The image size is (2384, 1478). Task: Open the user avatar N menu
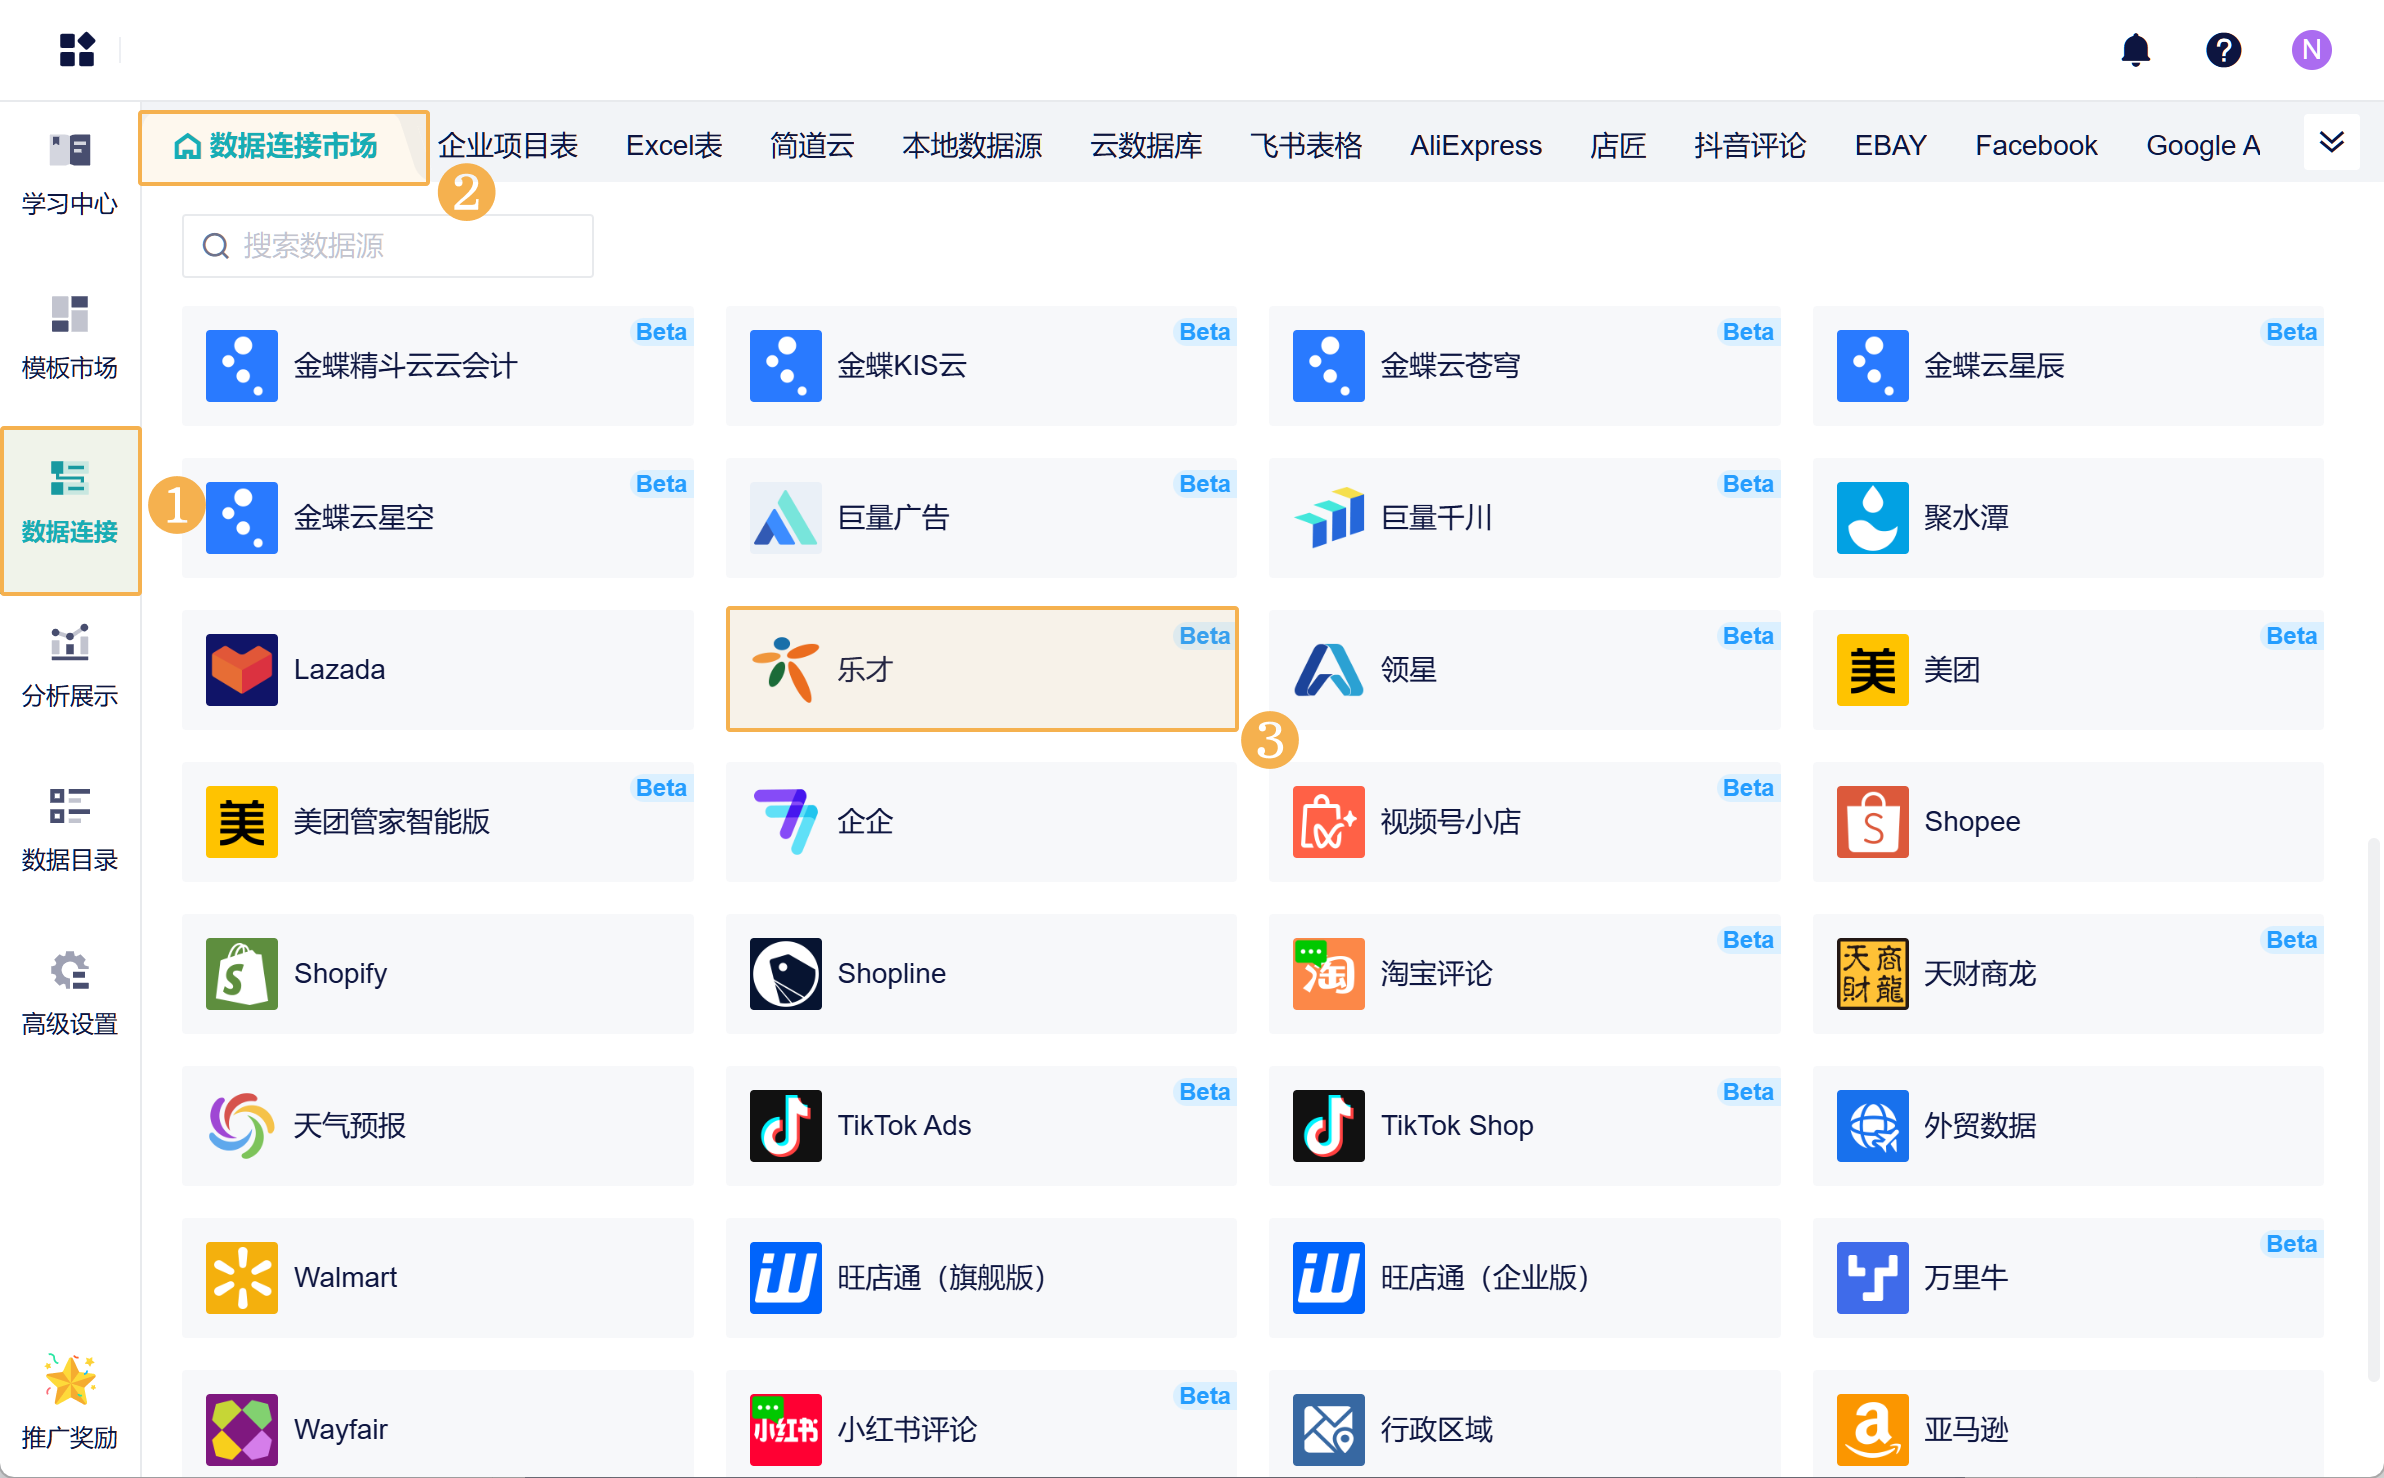click(x=2311, y=50)
